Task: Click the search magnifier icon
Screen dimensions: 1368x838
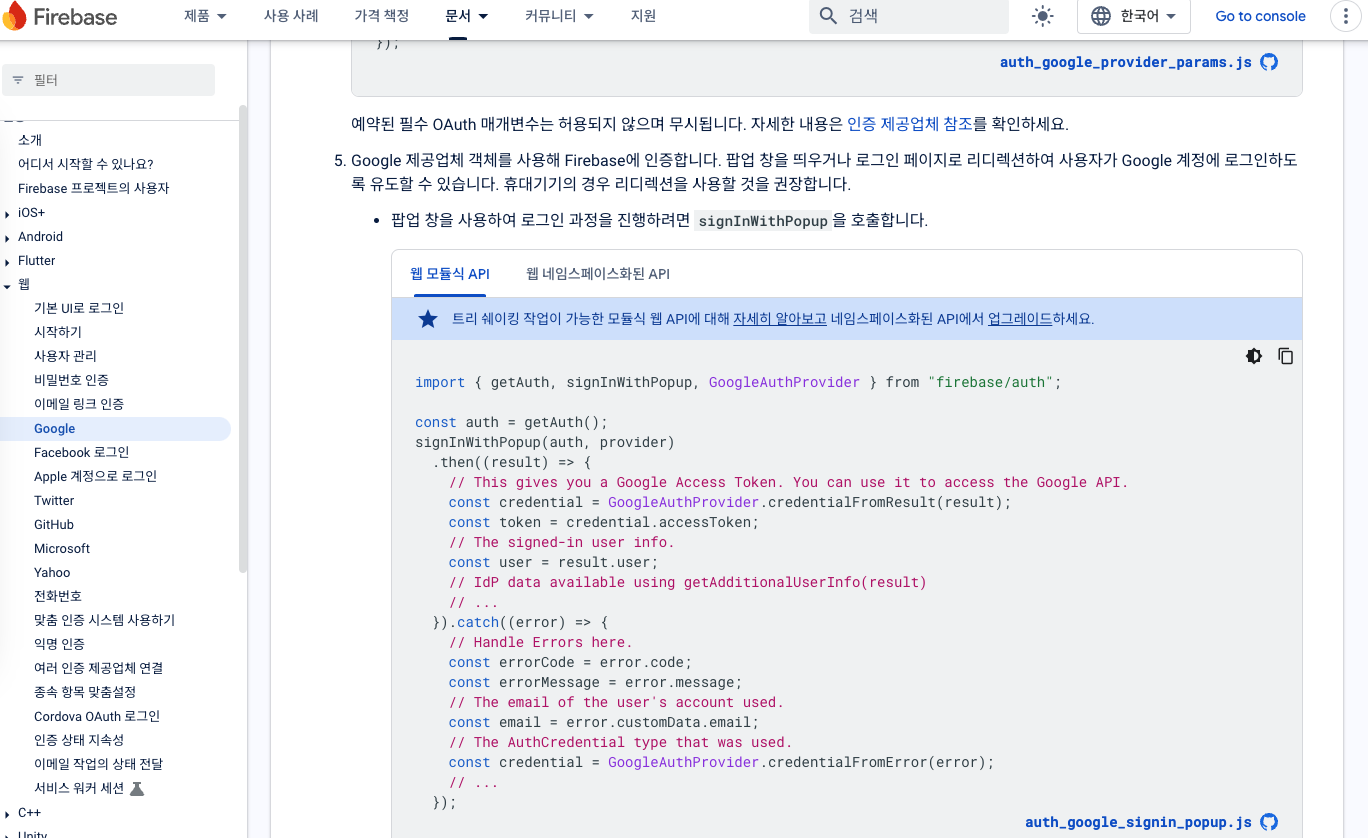Action: pos(828,16)
